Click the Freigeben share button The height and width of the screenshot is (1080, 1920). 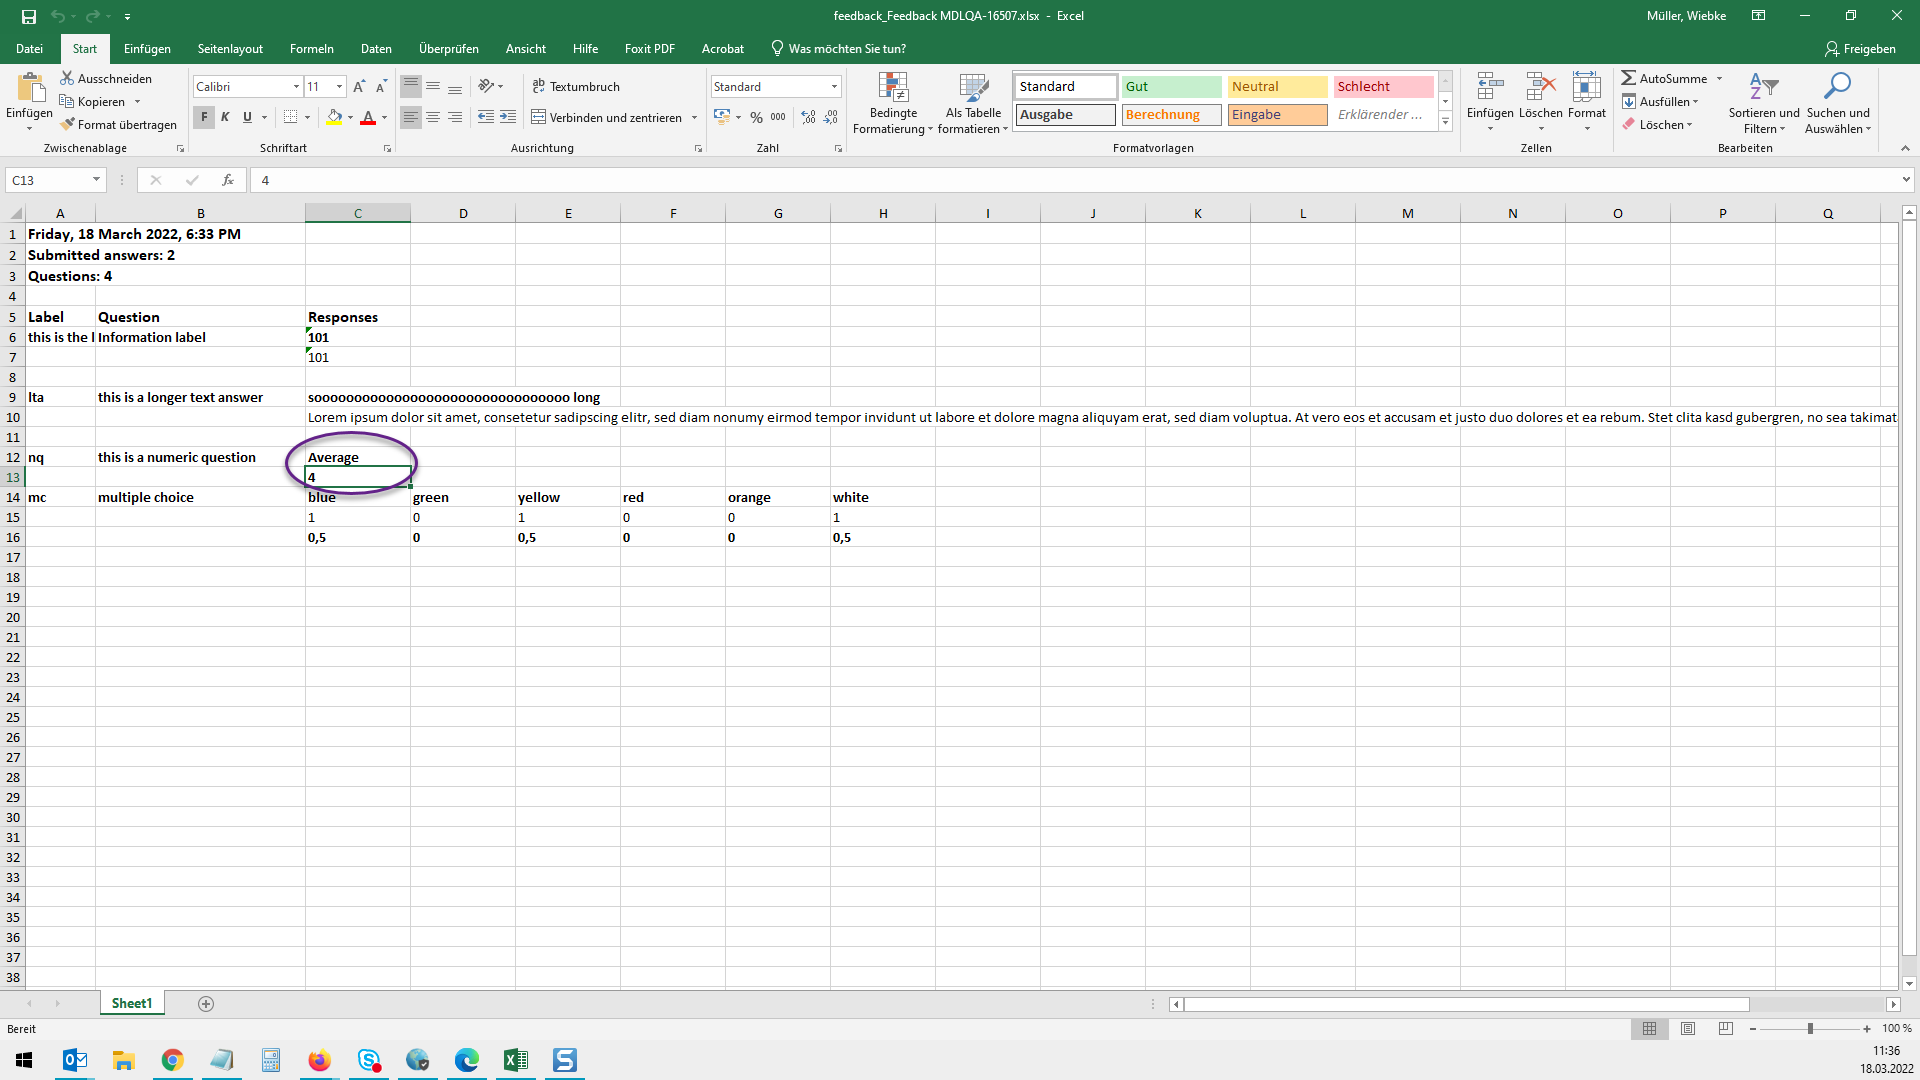[x=1860, y=49]
